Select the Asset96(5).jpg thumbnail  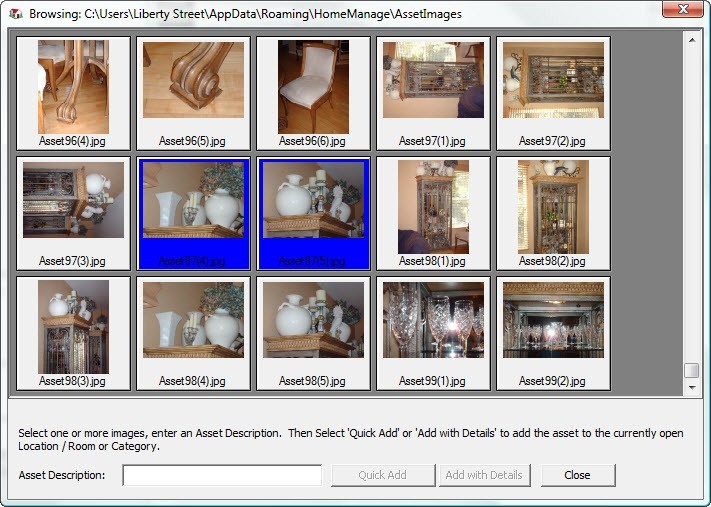tap(193, 93)
